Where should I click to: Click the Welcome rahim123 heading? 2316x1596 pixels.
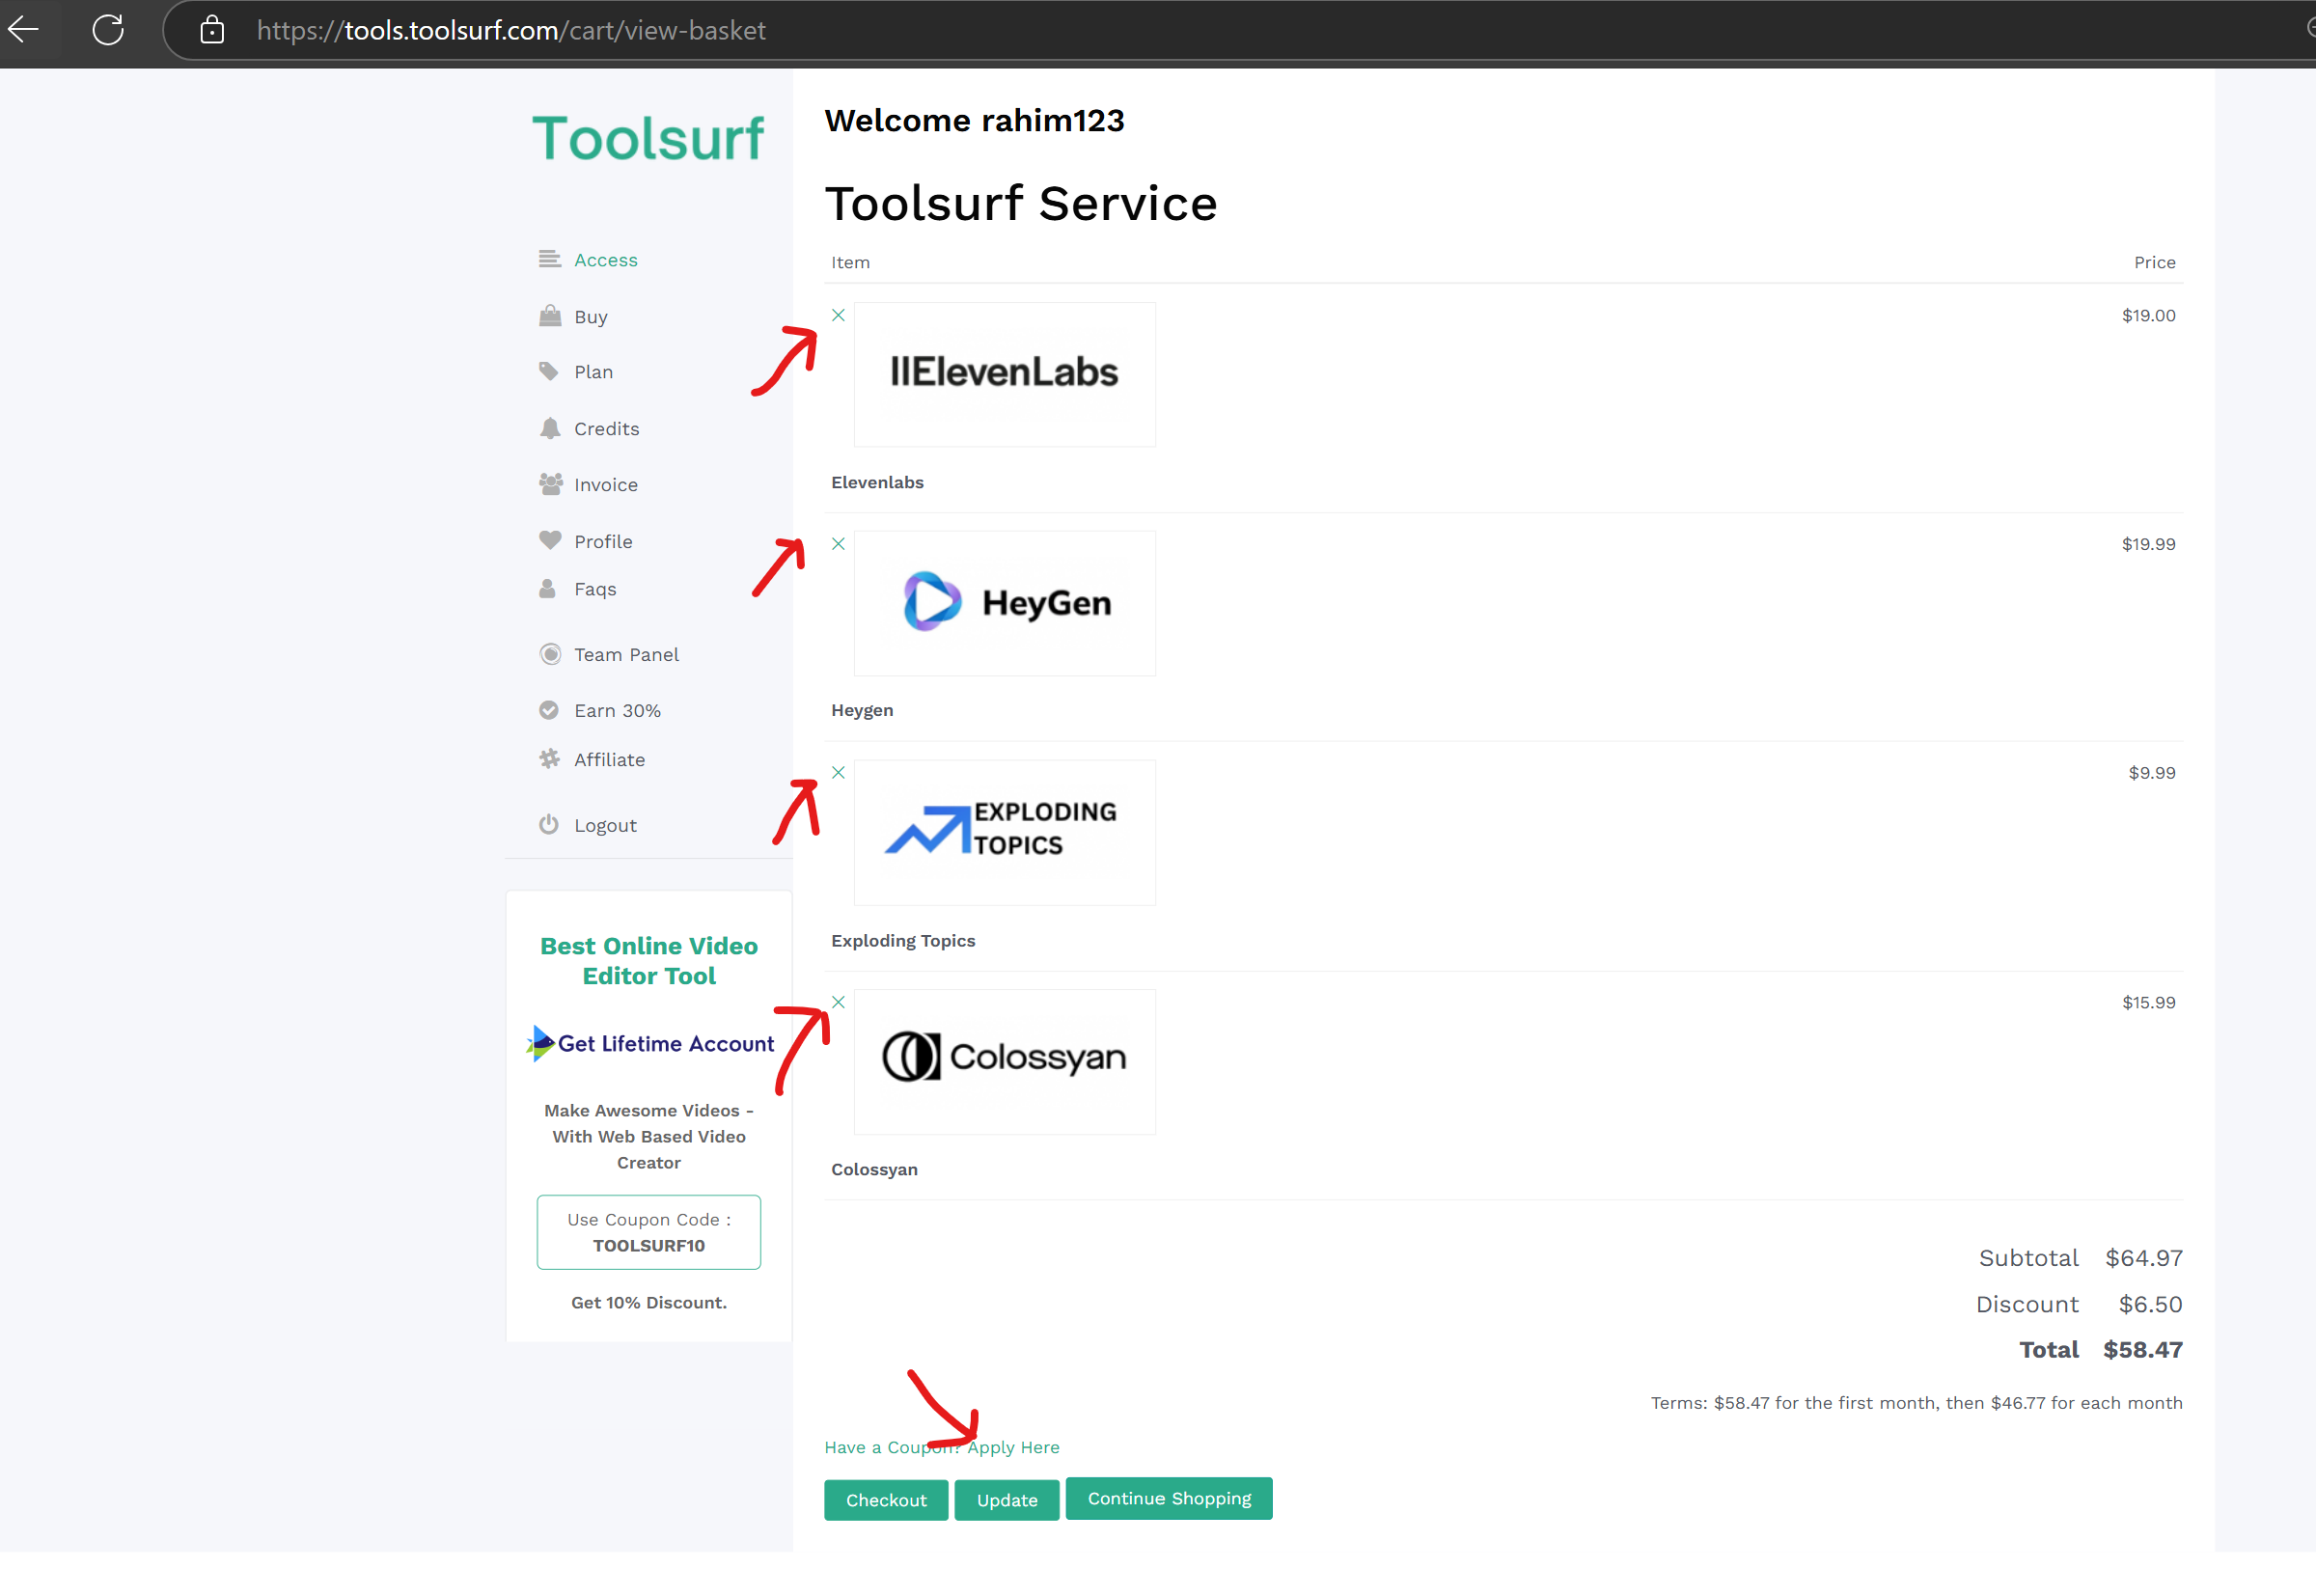[974, 121]
